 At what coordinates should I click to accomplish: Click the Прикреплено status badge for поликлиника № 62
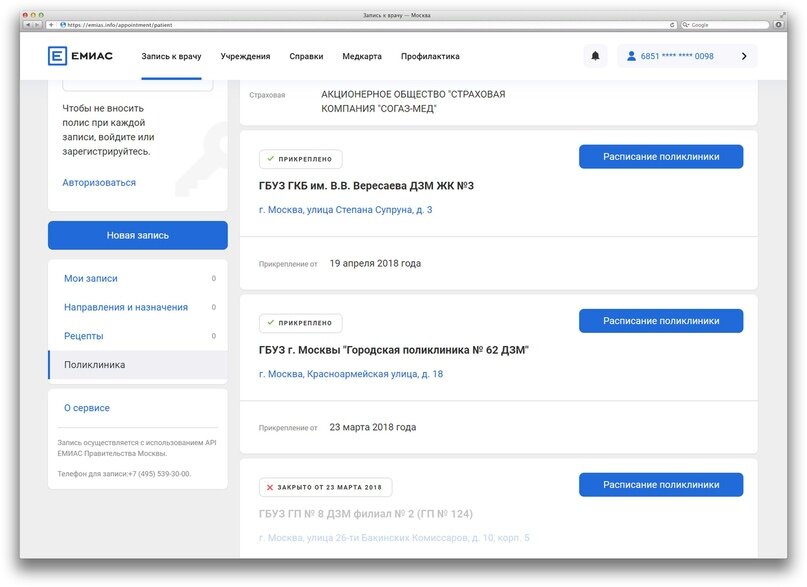[x=300, y=321]
